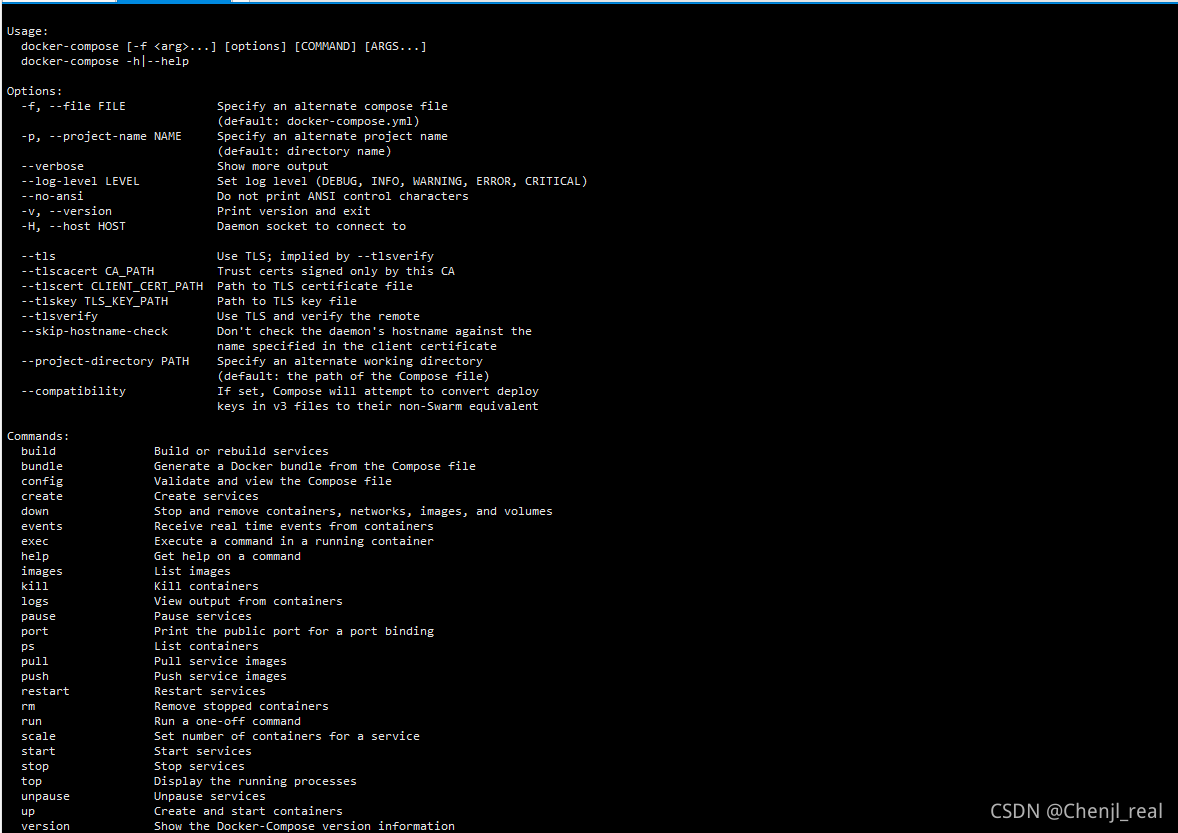The width and height of the screenshot is (1178, 833).
Task: Select the '--tlscert CLIENT_CERT_PATH' option
Action: 112,287
